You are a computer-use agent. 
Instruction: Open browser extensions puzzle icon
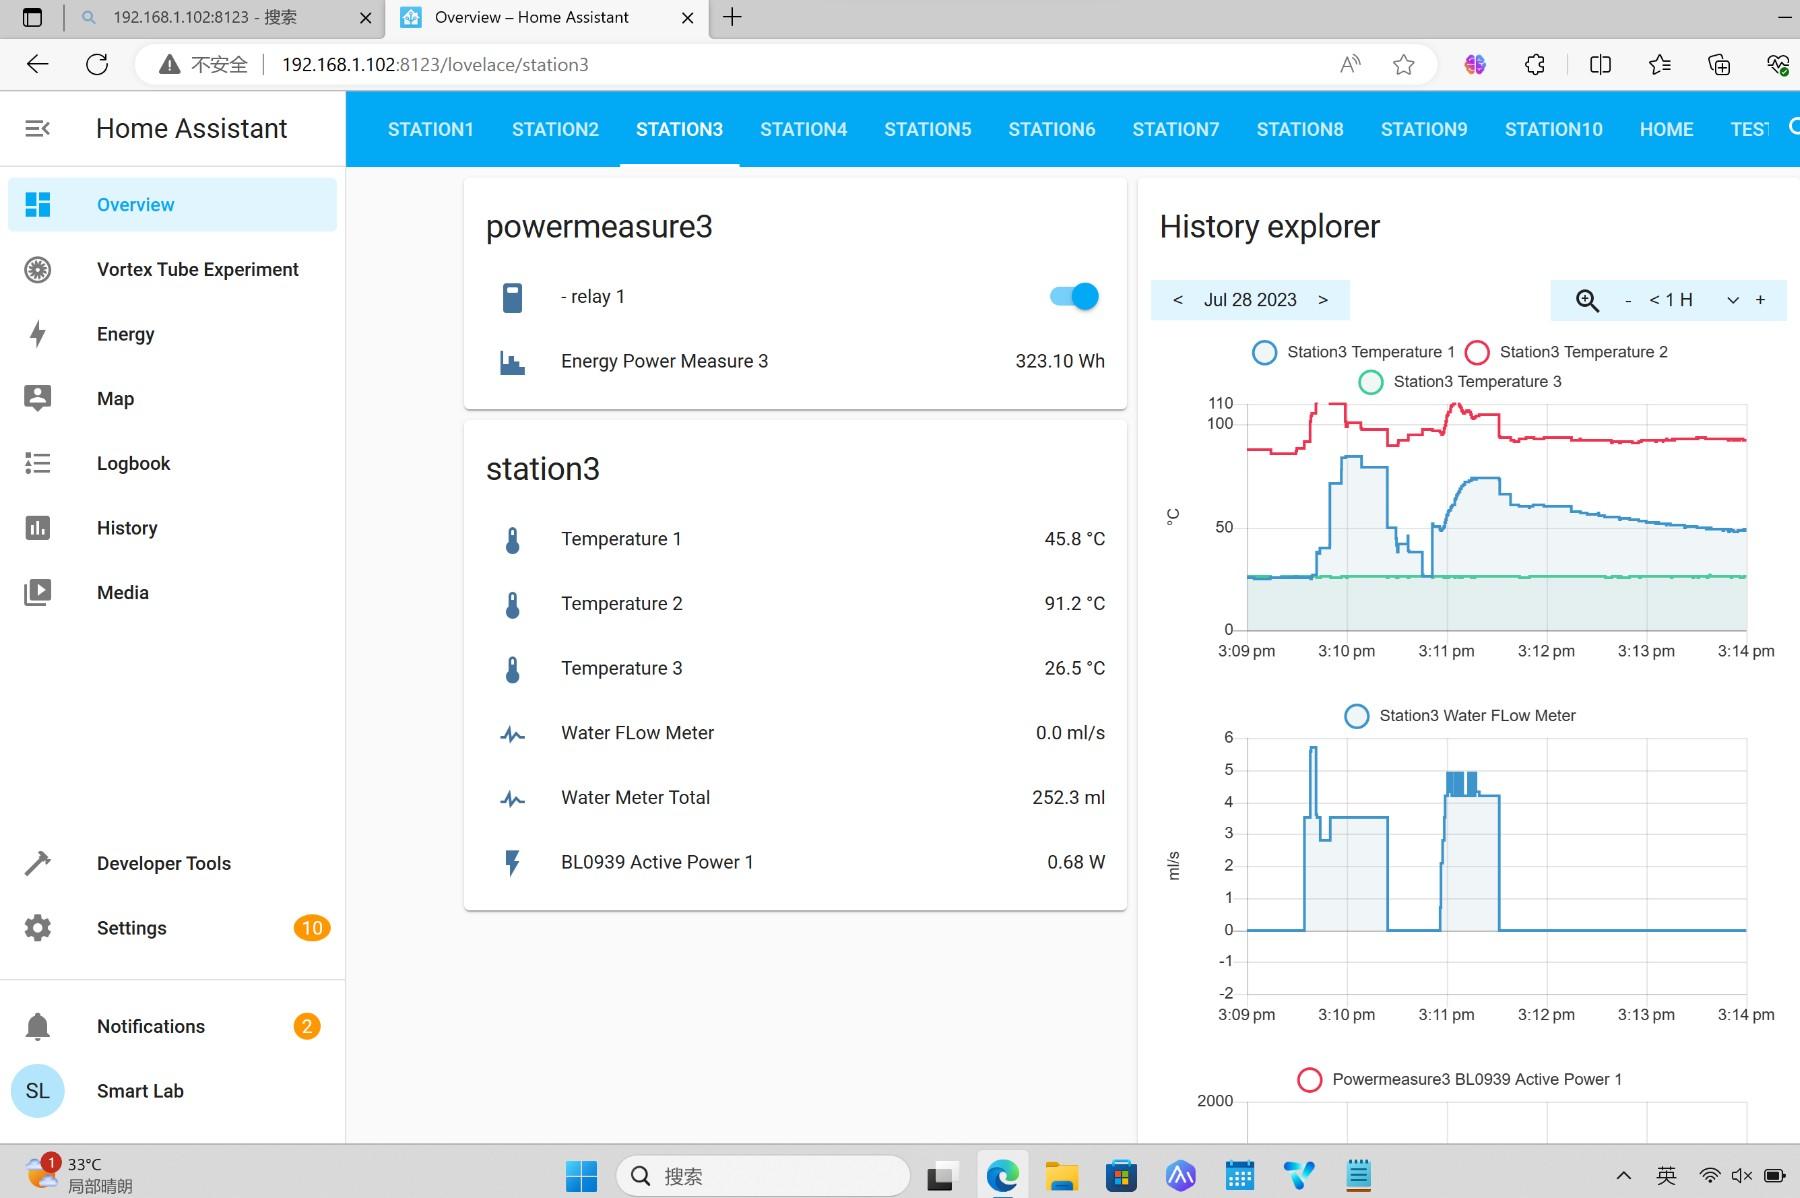click(1535, 65)
